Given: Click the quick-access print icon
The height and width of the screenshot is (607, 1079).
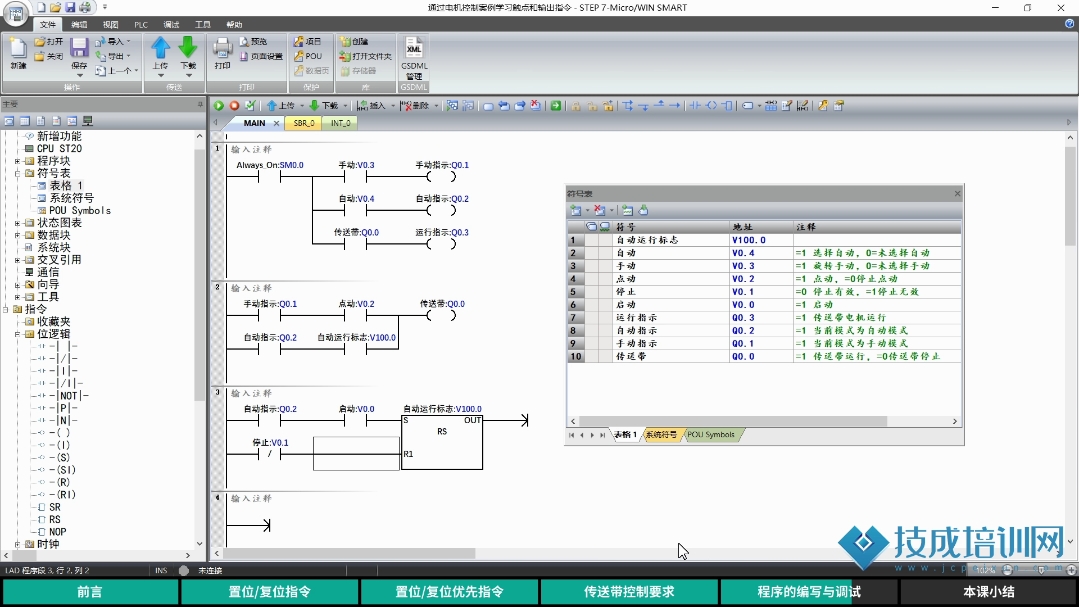Looking at the screenshot, I should pos(85,7).
